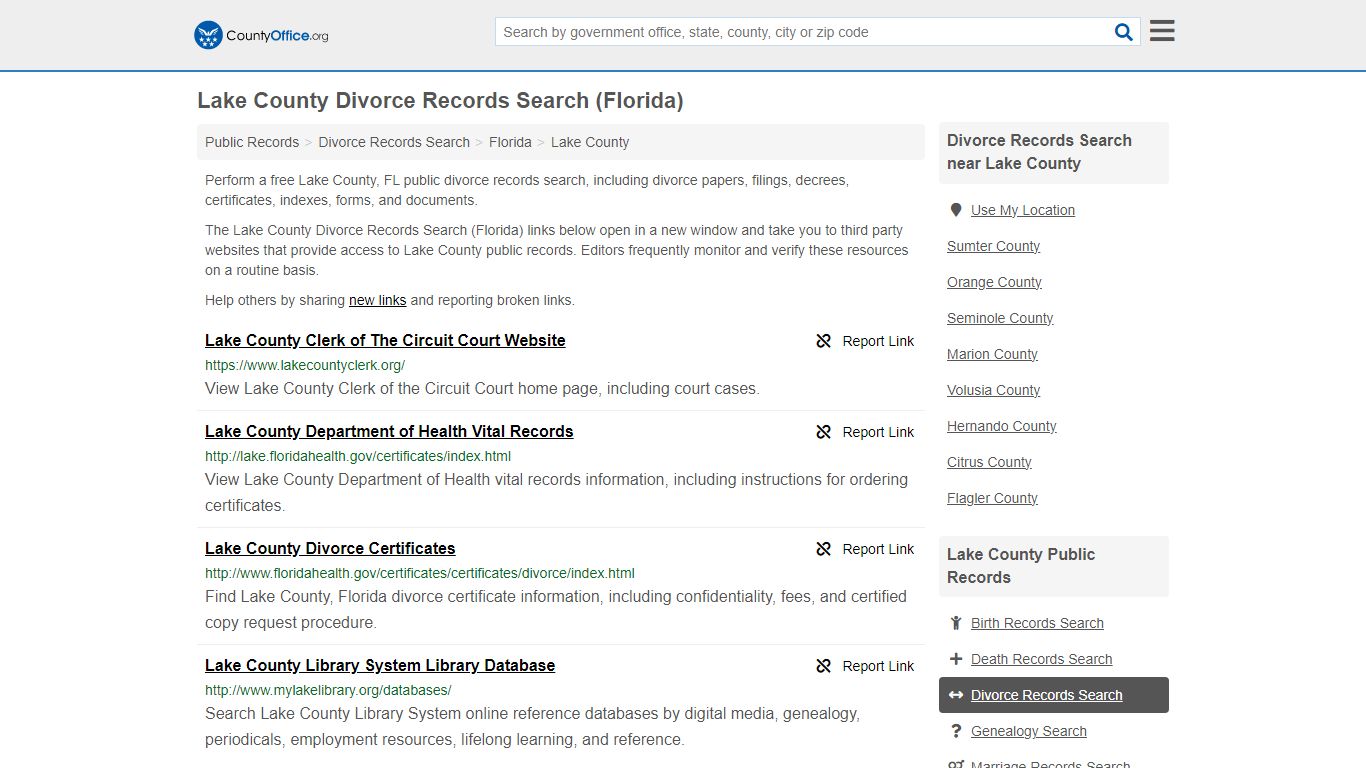The image size is (1366, 768).
Task: Click broken-link icon beside Divorce Certificates
Action: click(824, 549)
